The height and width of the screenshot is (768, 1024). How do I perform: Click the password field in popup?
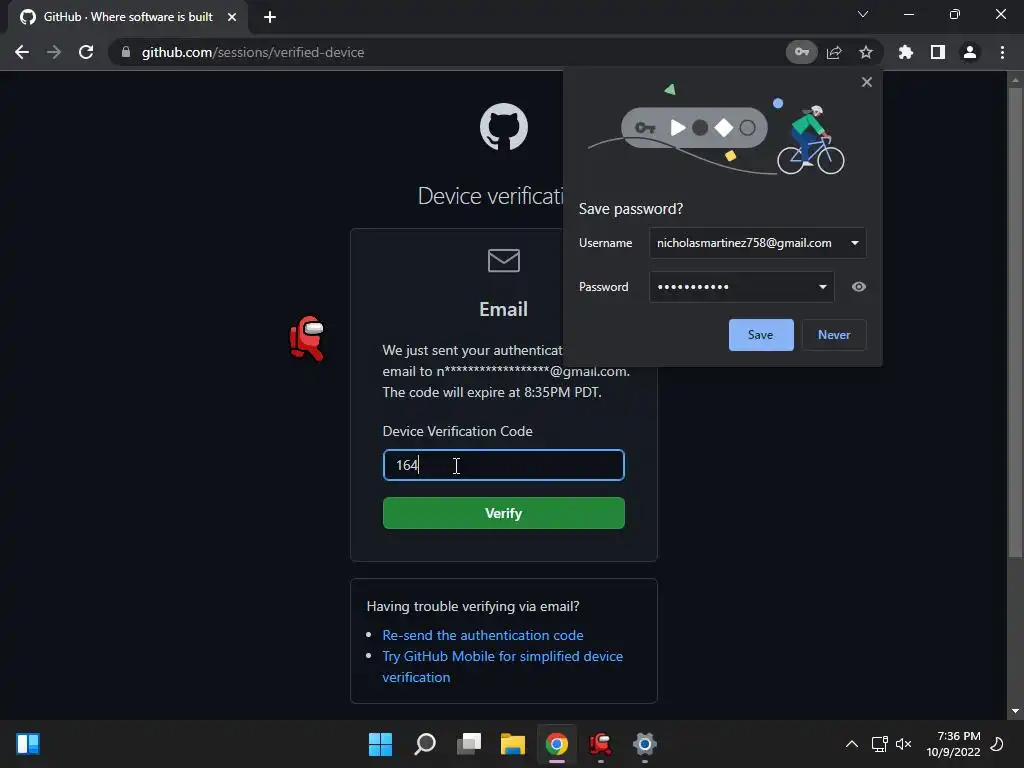point(742,287)
